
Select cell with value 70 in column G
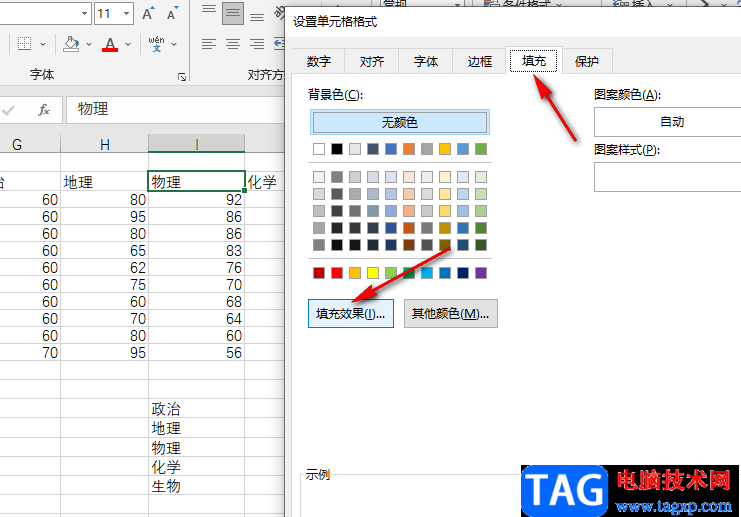point(30,353)
